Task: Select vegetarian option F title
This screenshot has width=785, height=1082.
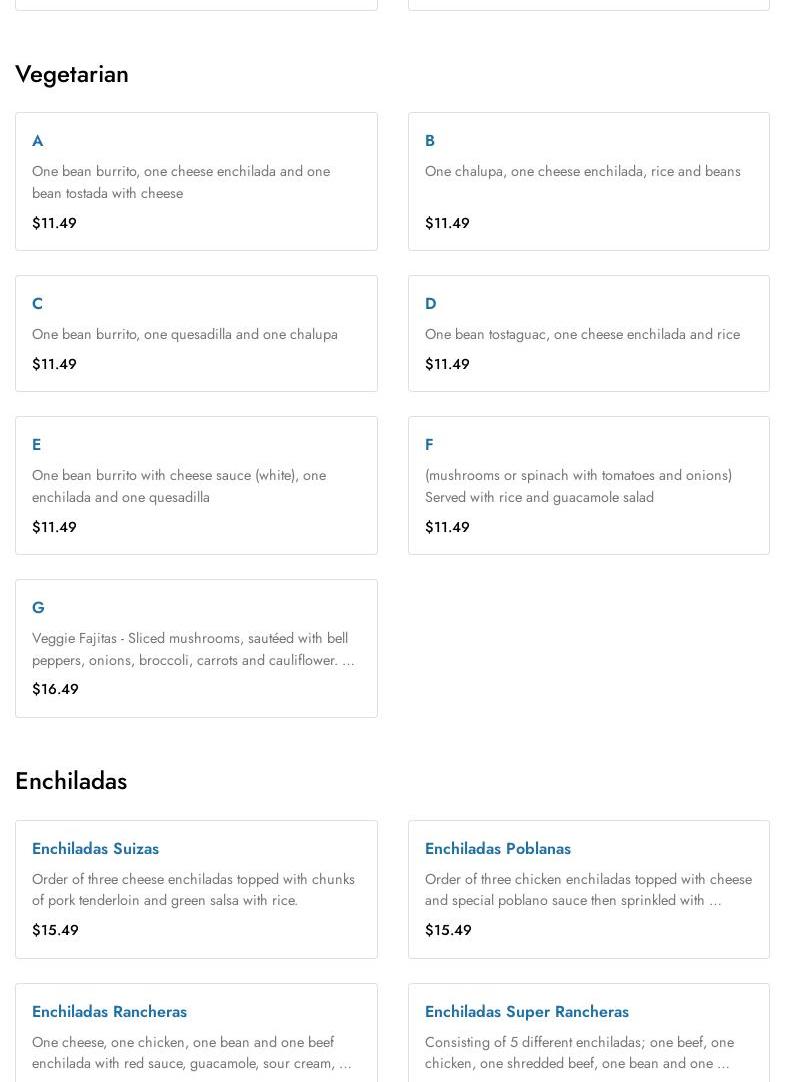Action: [x=429, y=445]
